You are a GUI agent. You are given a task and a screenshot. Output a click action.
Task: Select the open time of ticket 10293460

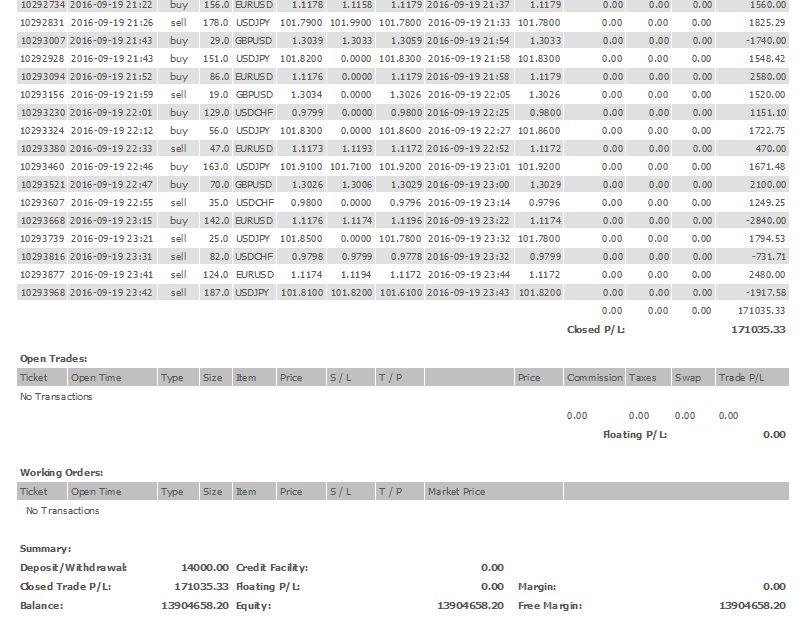tap(112, 166)
